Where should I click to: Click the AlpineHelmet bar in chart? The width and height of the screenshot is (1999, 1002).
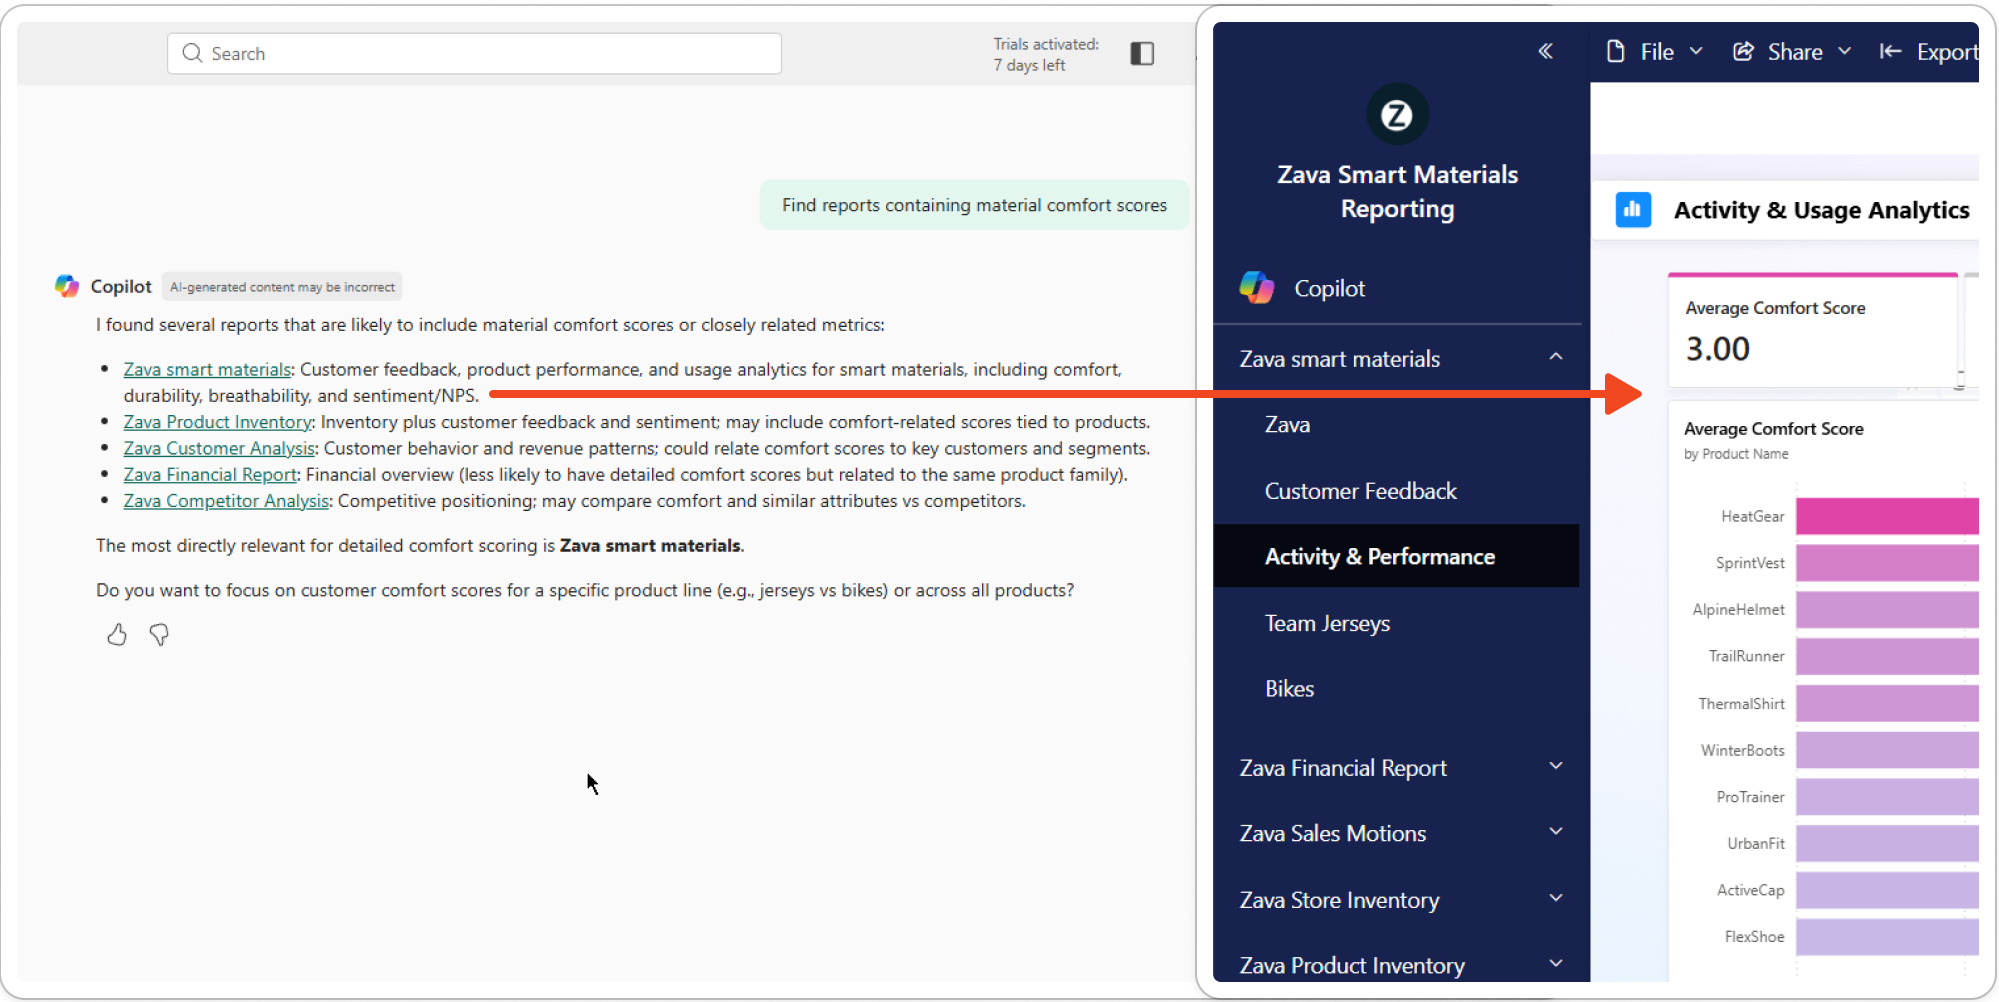click(1887, 610)
